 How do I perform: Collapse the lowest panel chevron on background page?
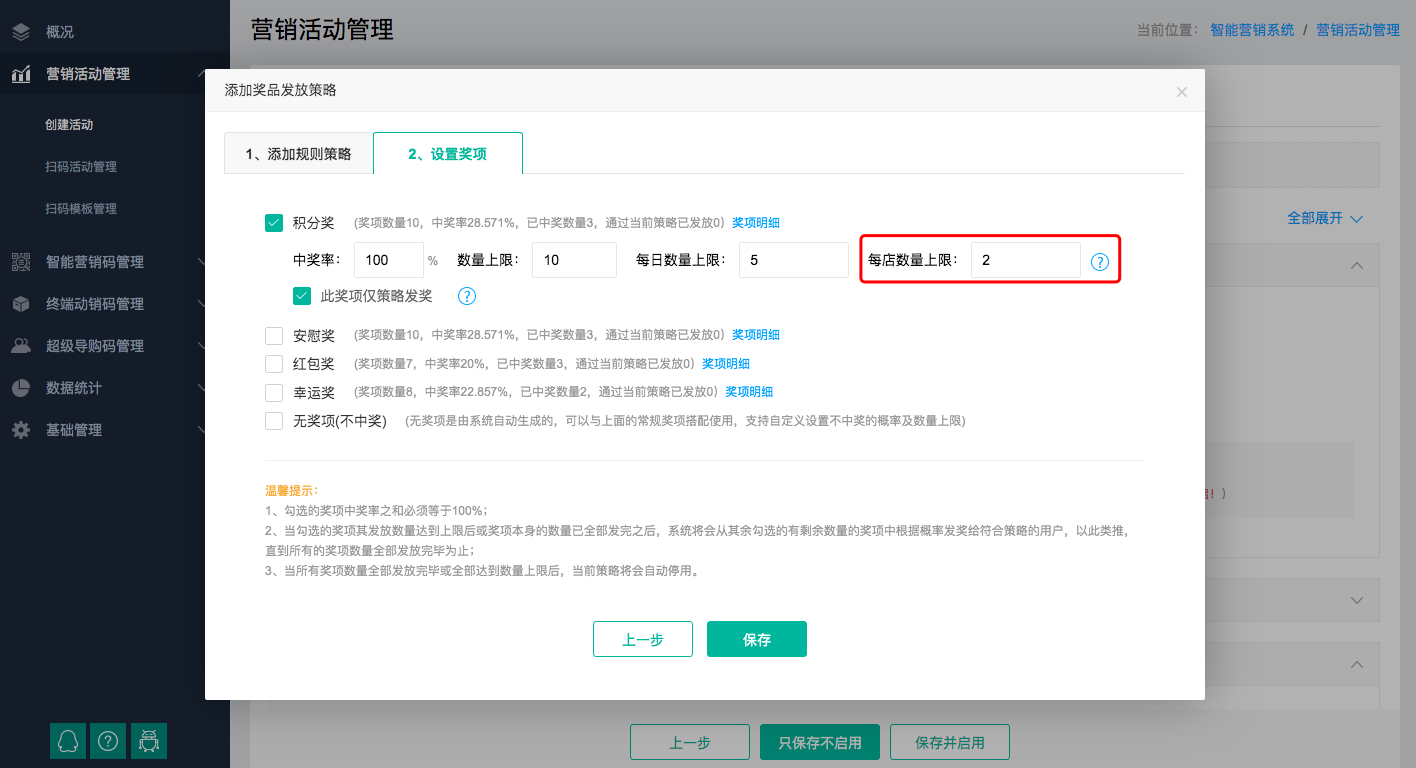(1357, 664)
